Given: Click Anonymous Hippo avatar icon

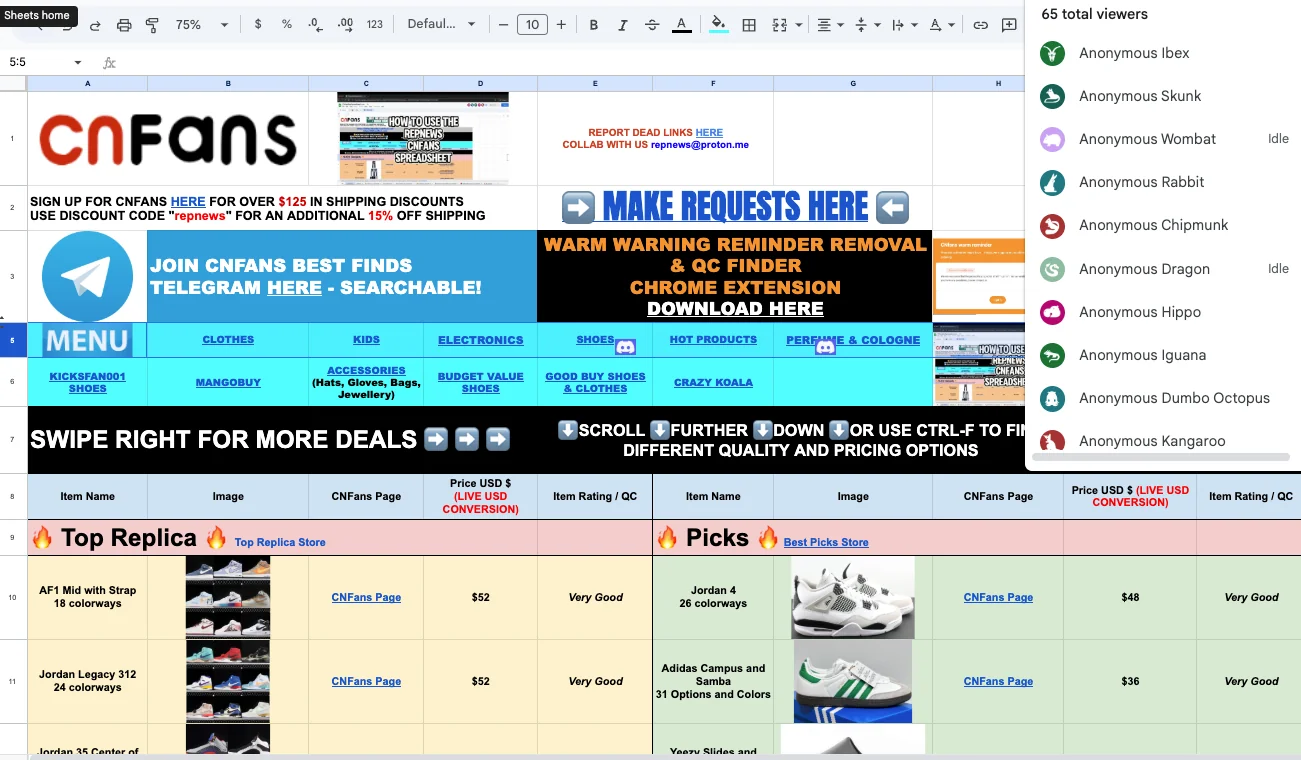Looking at the screenshot, I should [1052, 312].
